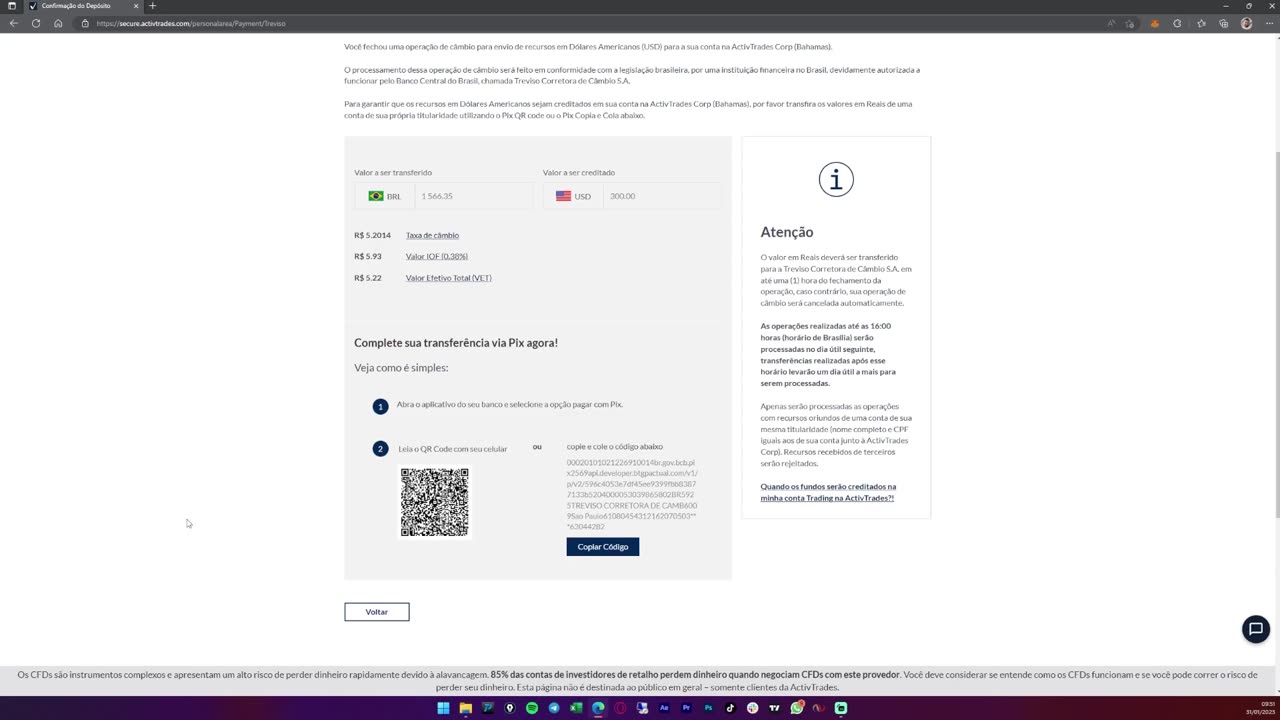Add this page to favorites star icon
This screenshot has width=1280, height=720.
coord(1130,23)
